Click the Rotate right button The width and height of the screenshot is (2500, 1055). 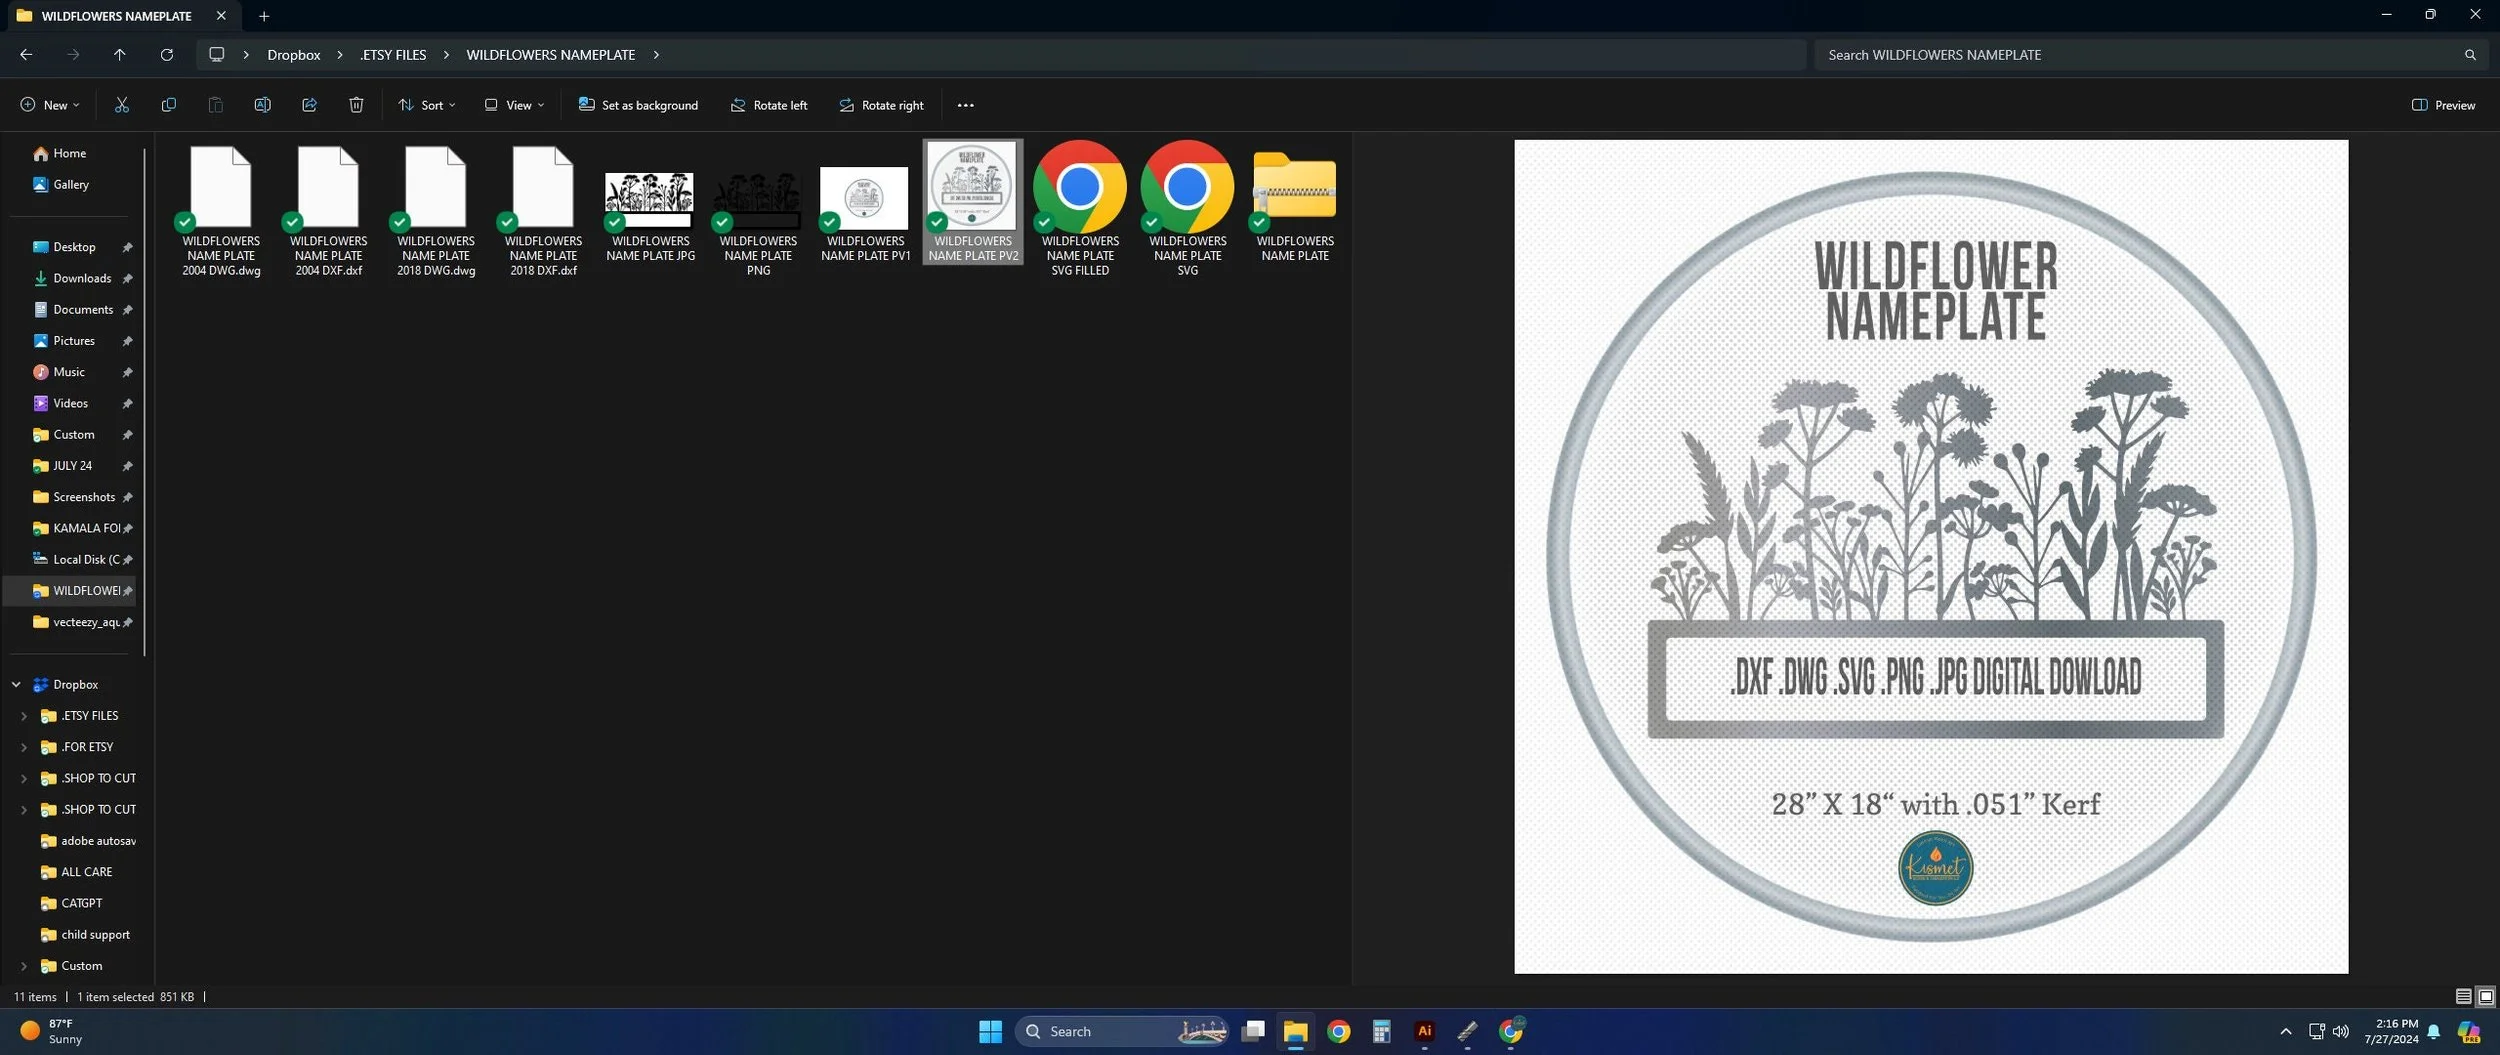tap(881, 105)
